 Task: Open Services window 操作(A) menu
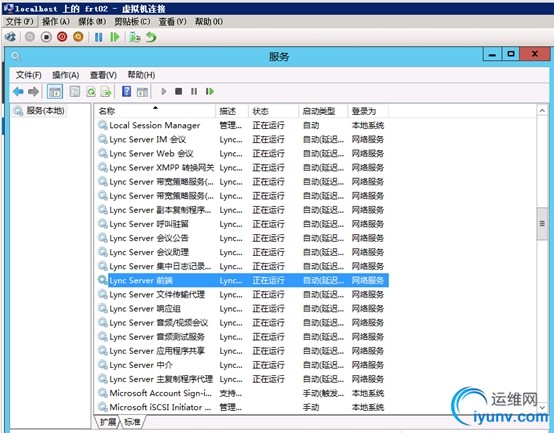pos(65,75)
